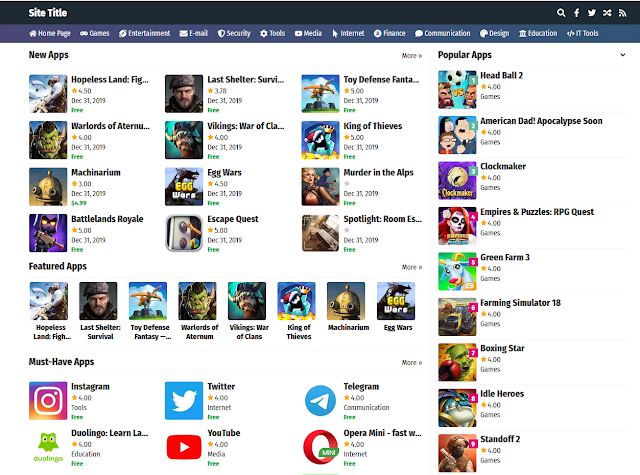The image size is (640, 475).
Task: Open the Head Ball 2 icon in Popular Apps
Action: tap(457, 89)
